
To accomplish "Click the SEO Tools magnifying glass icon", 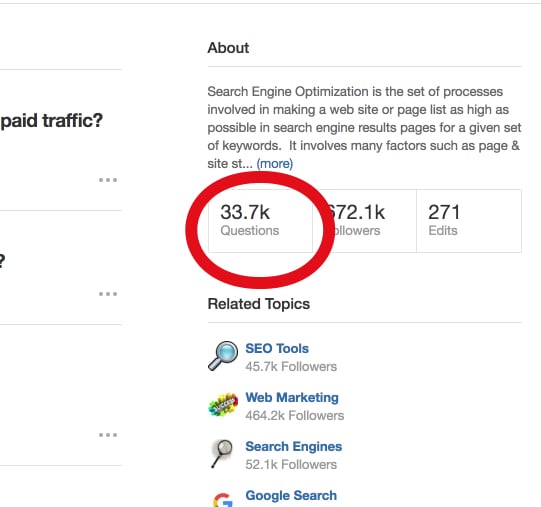I will (x=223, y=356).
